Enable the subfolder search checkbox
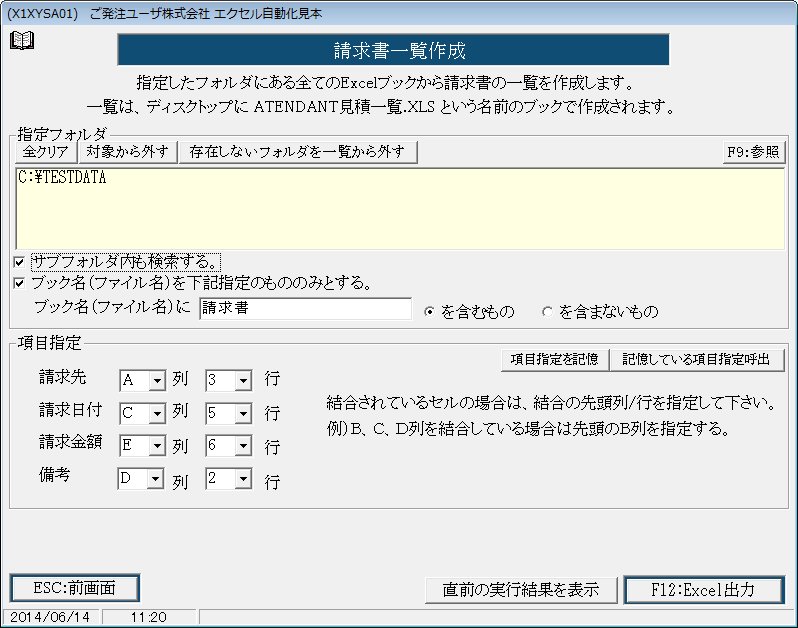The width and height of the screenshot is (798, 628). 19,262
